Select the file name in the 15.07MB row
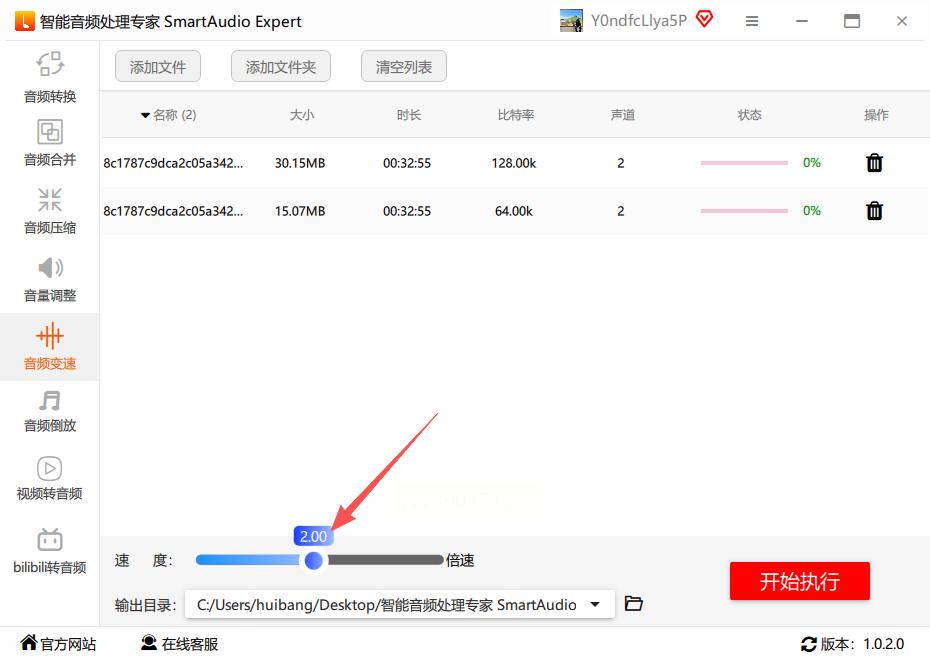 coord(173,211)
